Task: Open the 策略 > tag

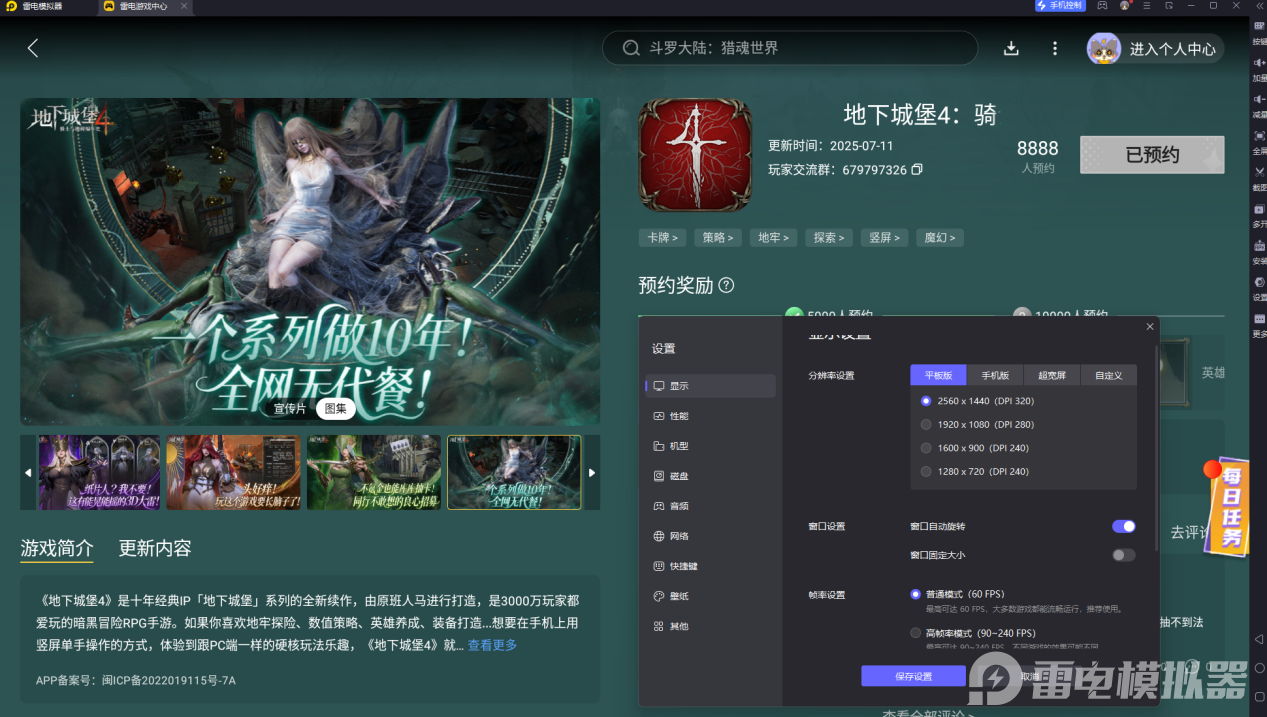Action: [718, 238]
